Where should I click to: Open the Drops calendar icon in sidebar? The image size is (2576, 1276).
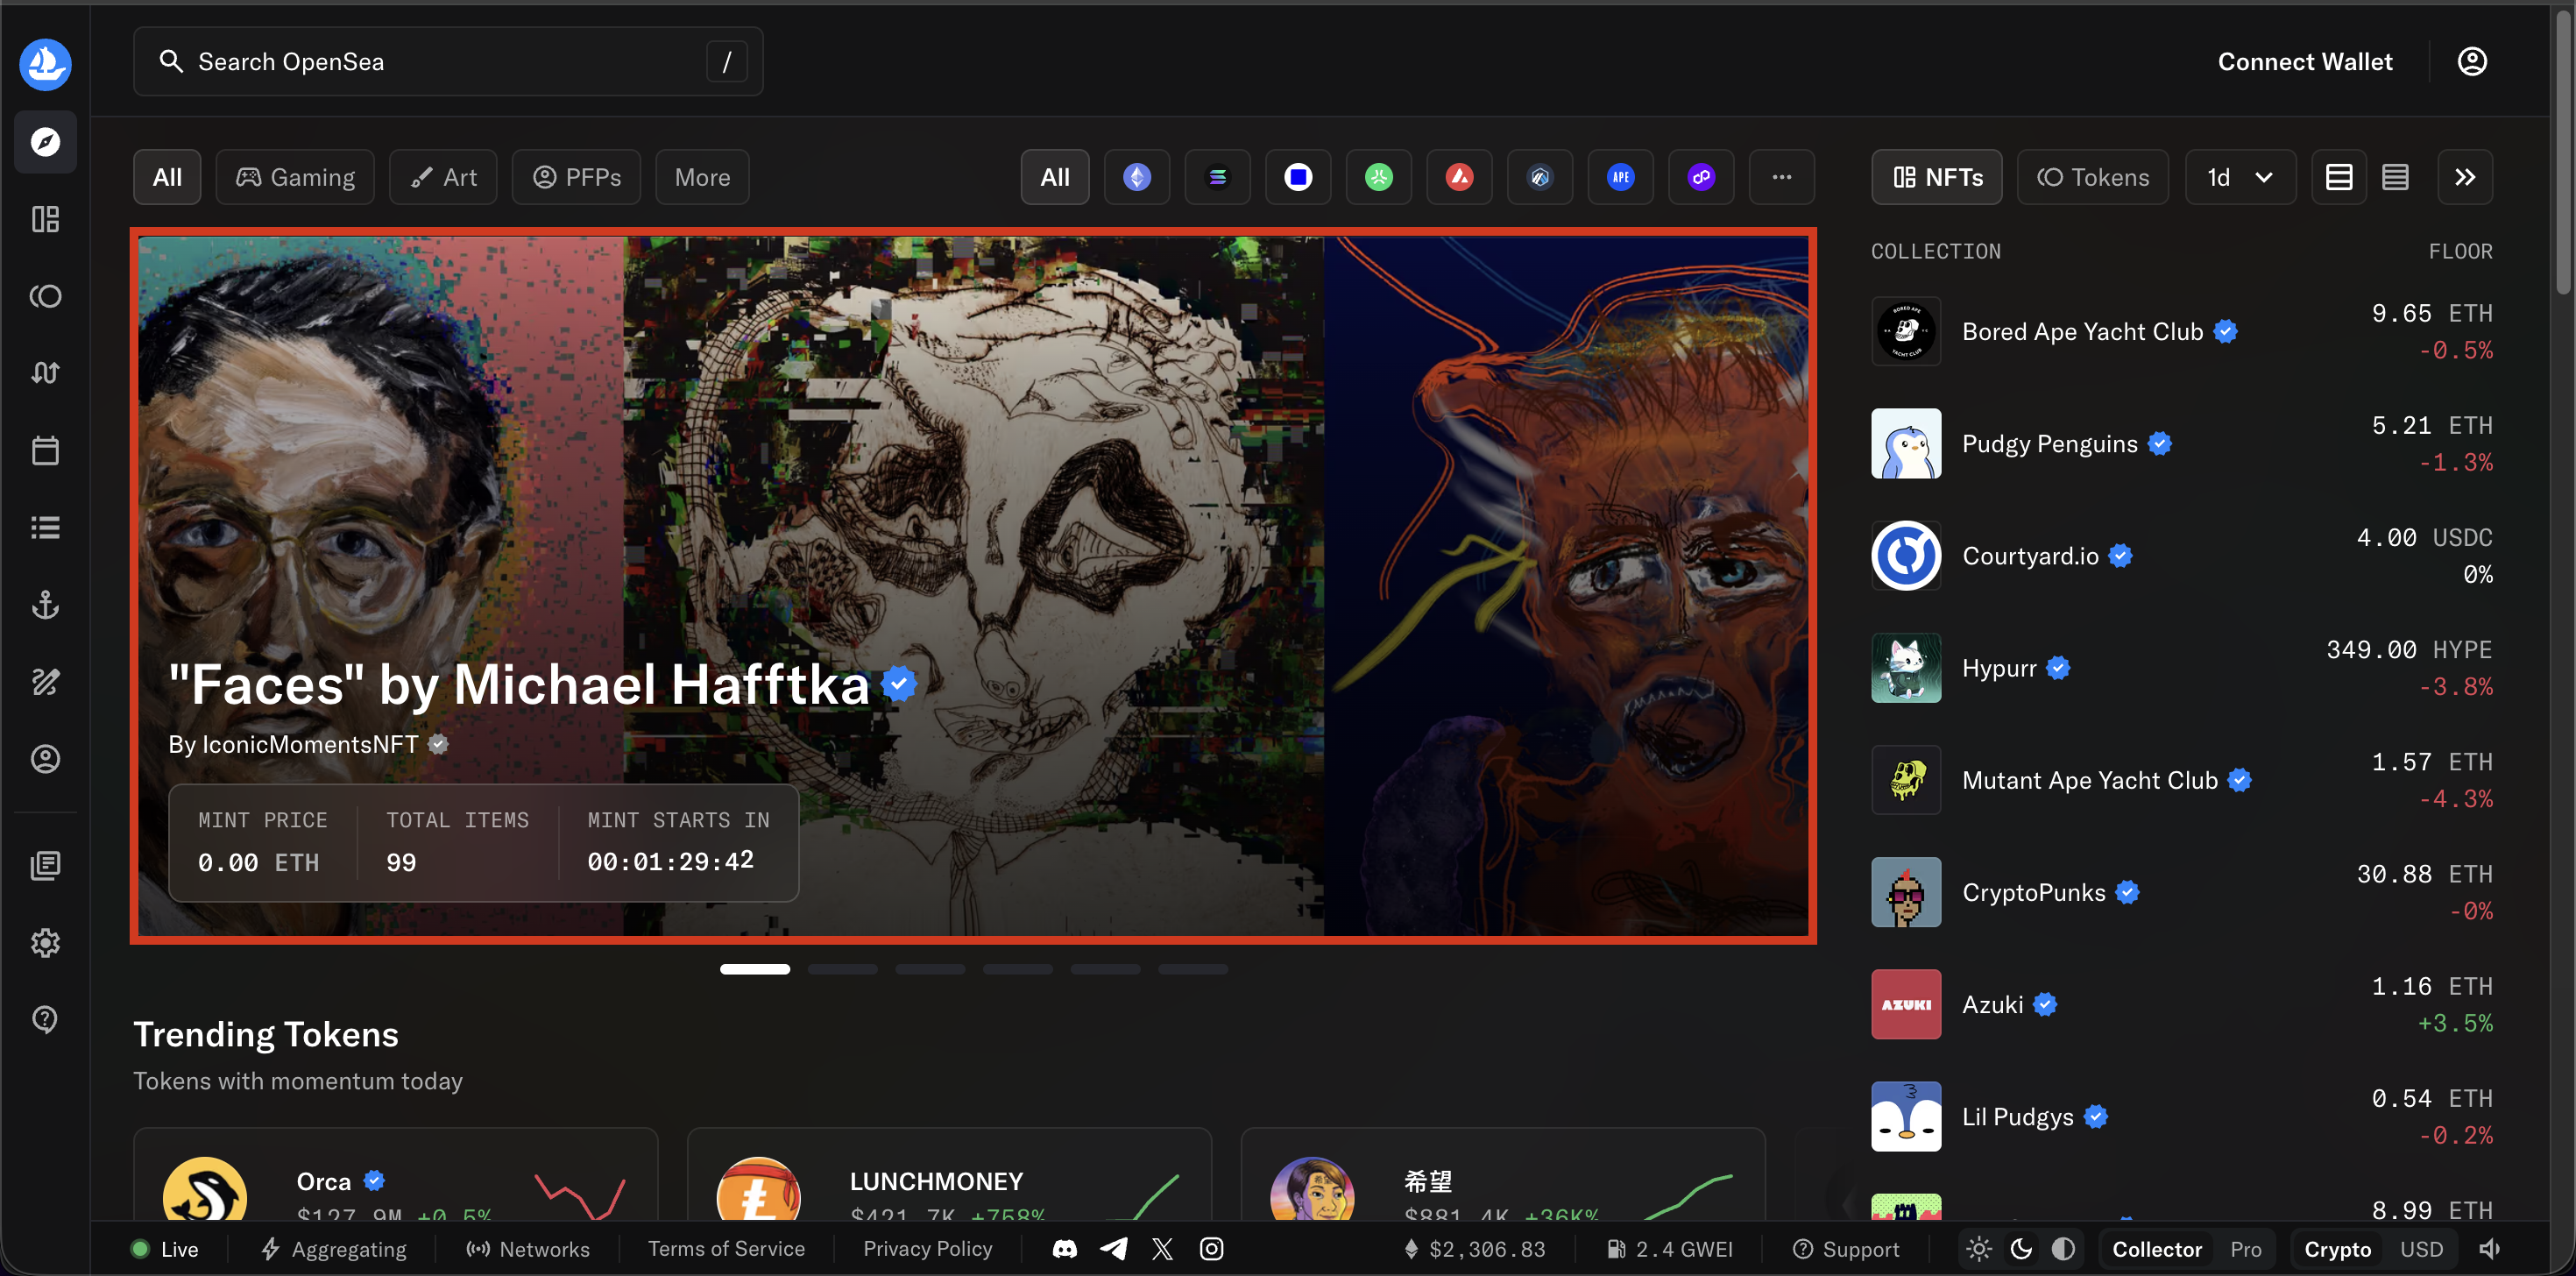(45, 450)
